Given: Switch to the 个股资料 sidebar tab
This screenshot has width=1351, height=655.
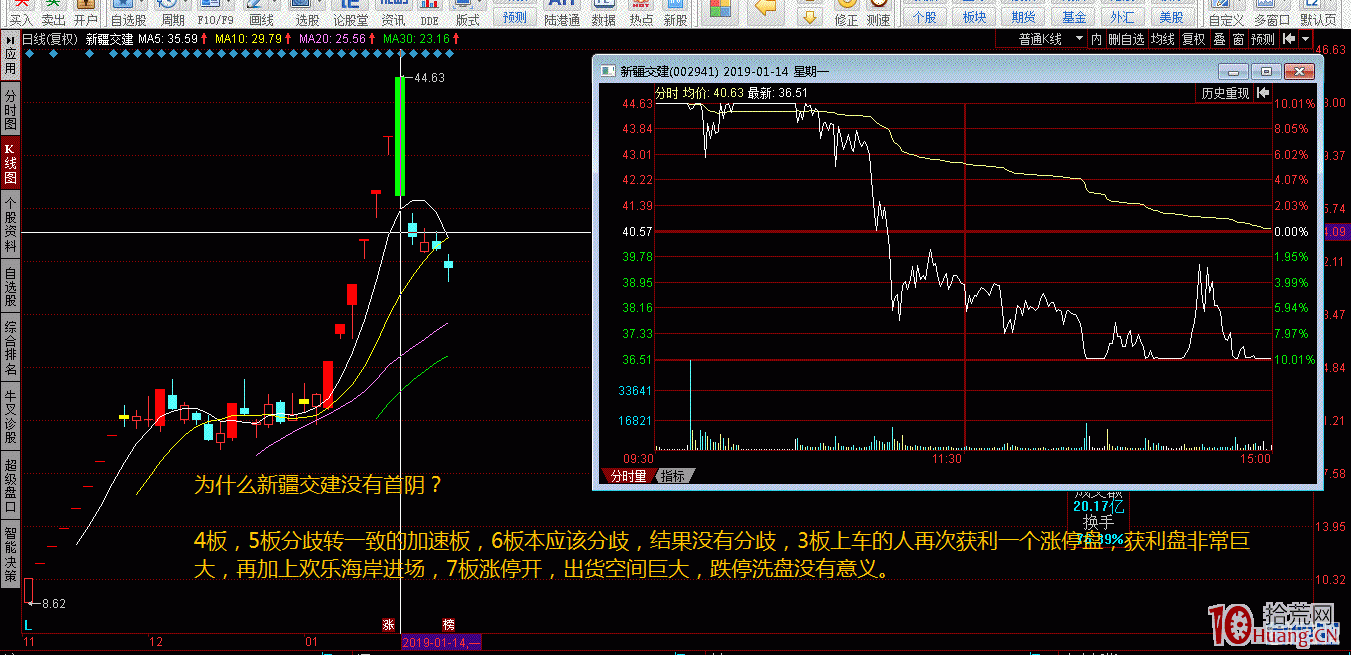Looking at the screenshot, I should [x=10, y=224].
